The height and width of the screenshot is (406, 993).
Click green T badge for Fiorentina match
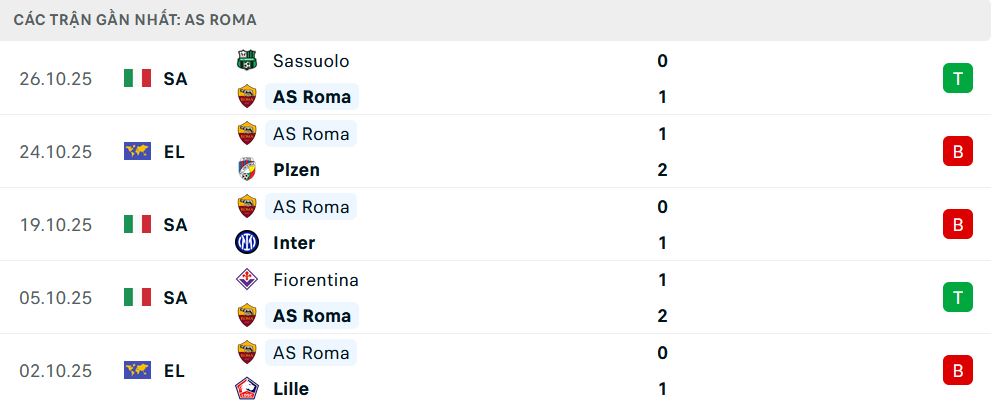pos(957,297)
